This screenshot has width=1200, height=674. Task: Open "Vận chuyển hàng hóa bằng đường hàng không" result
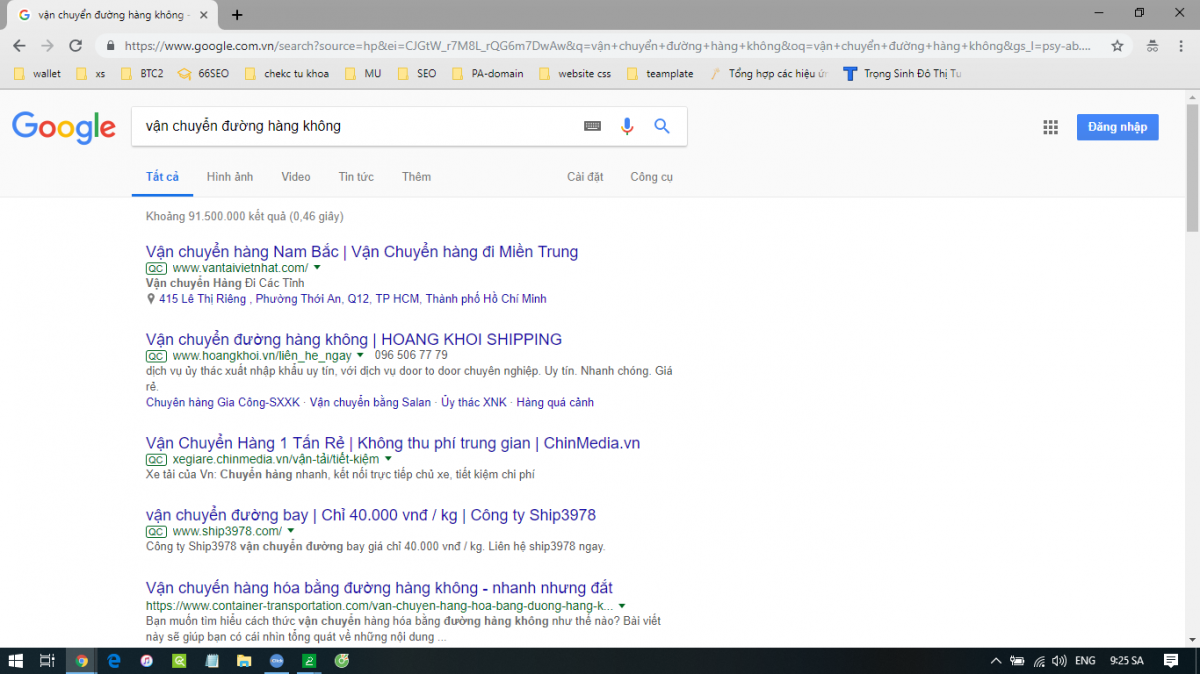[379, 588]
